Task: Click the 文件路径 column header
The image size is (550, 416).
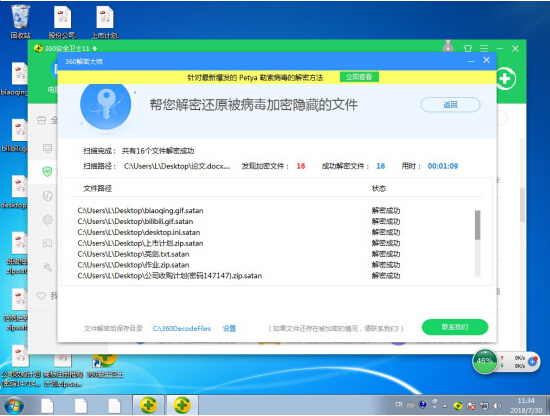Action: point(98,188)
